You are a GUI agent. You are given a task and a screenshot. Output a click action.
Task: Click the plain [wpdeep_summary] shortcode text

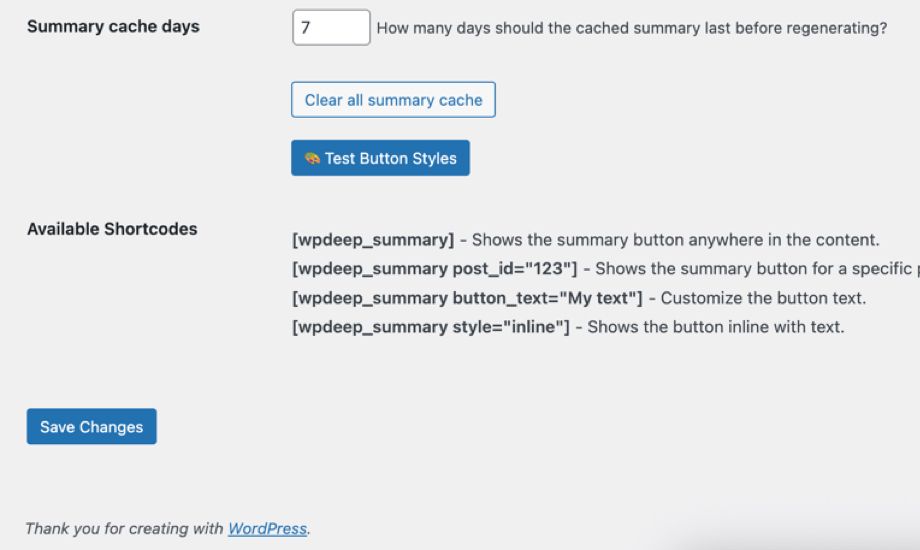pos(373,240)
